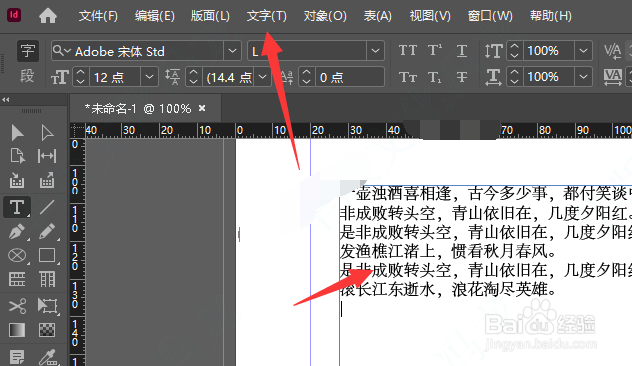Open the 文件(F) menu

click(98, 16)
